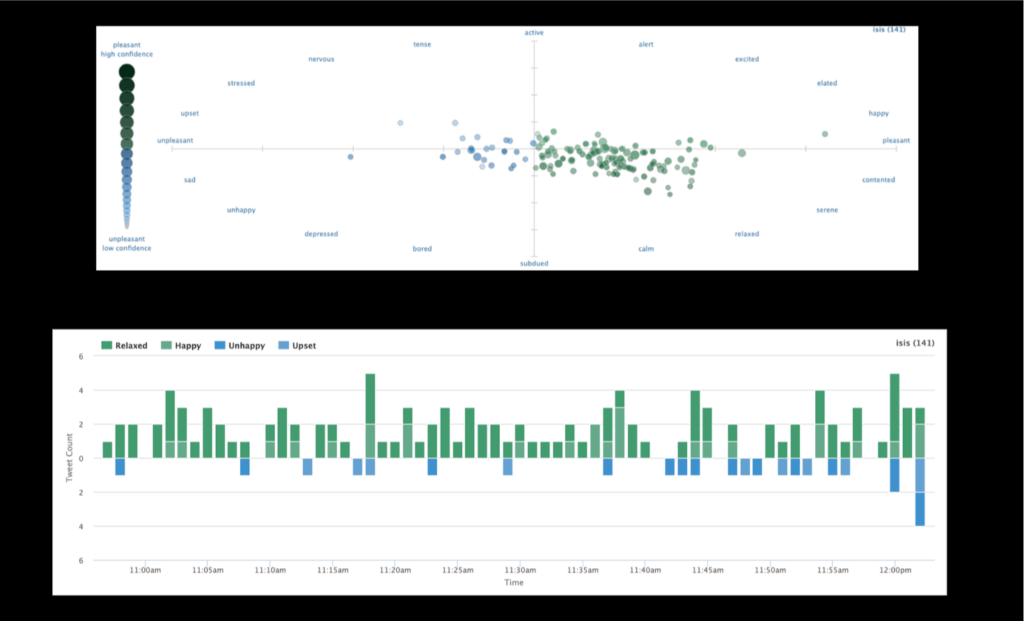Toggle the Relaxed series in the legend
This screenshot has width=1024, height=621.
[125, 345]
